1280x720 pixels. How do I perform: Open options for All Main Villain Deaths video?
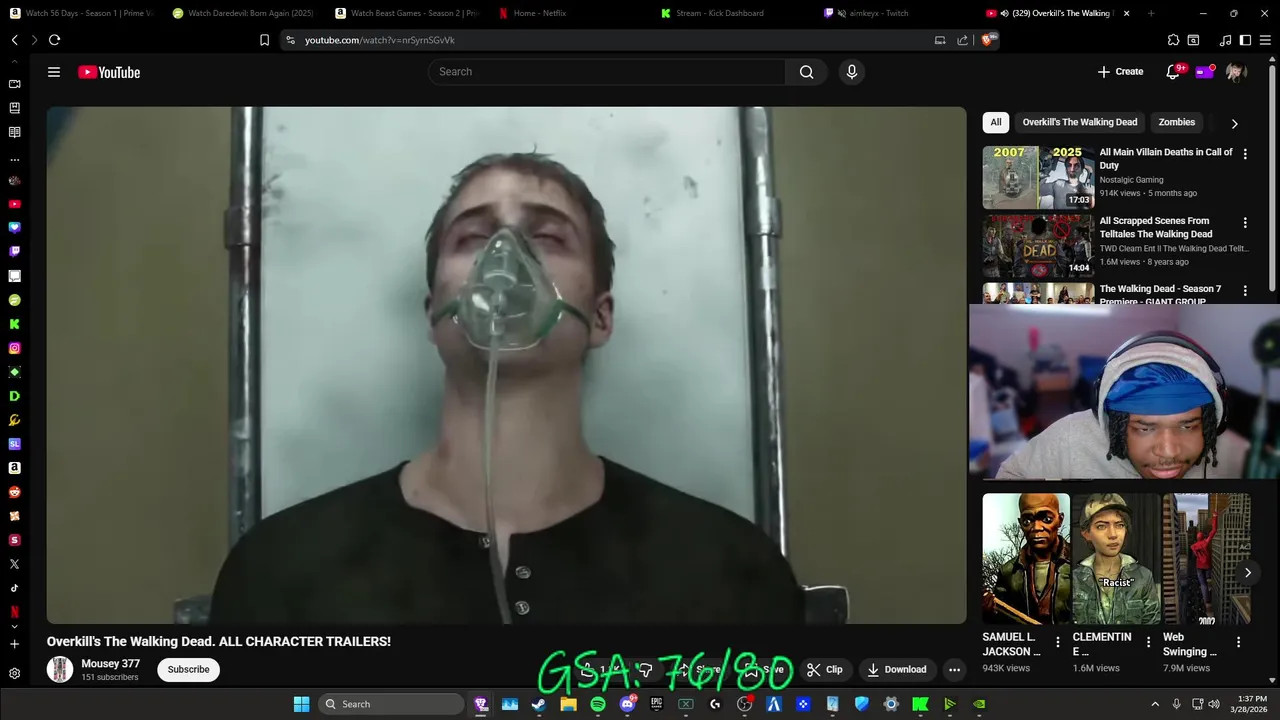pyautogui.click(x=1245, y=154)
